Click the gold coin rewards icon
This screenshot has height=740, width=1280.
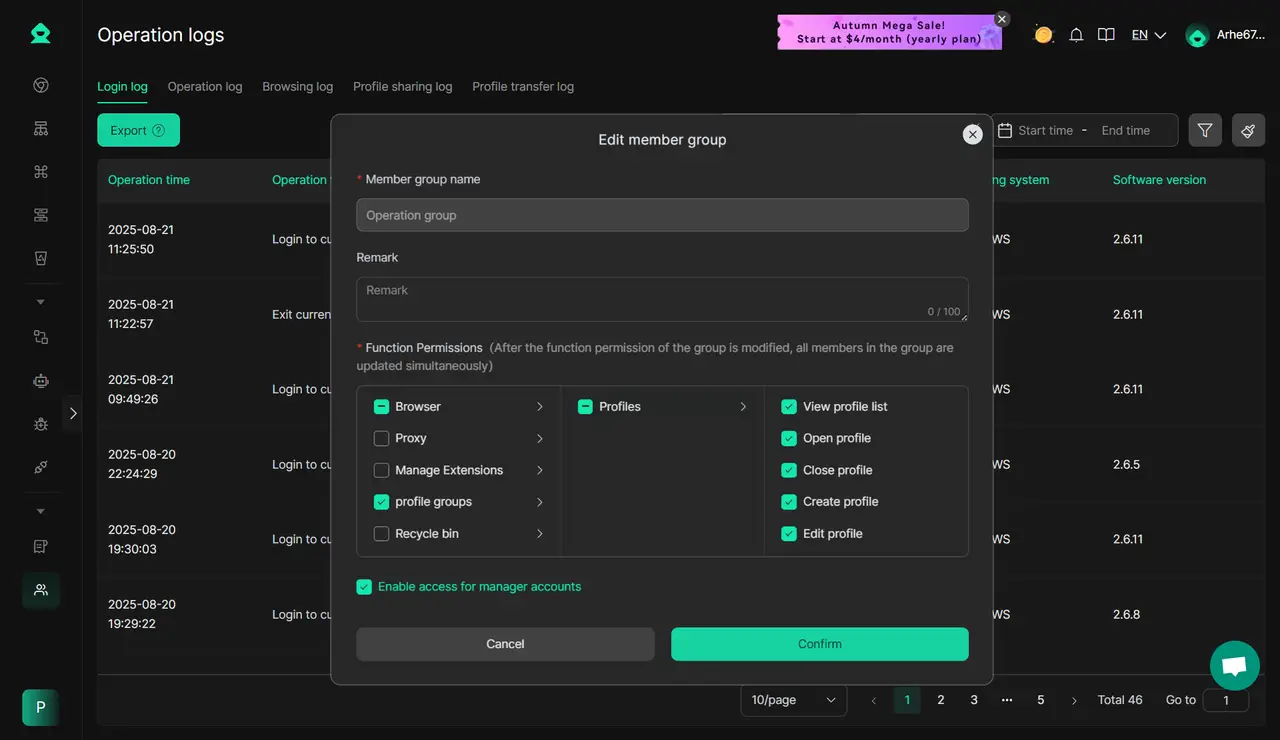coord(1043,35)
